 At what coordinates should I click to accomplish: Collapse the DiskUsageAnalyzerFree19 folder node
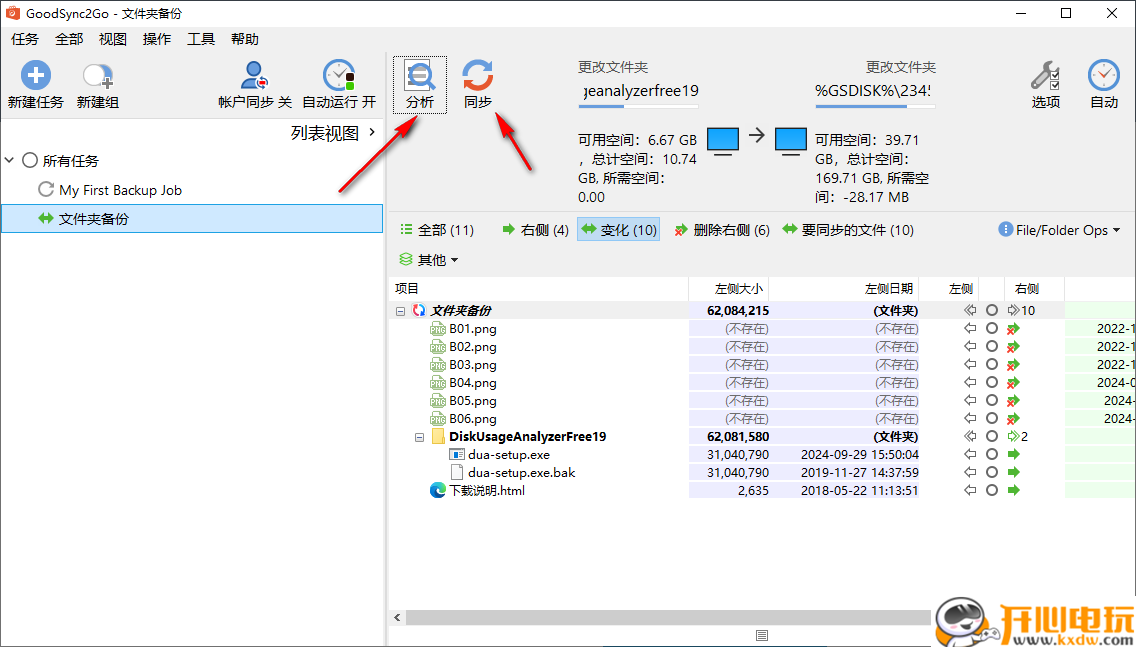pyautogui.click(x=419, y=436)
